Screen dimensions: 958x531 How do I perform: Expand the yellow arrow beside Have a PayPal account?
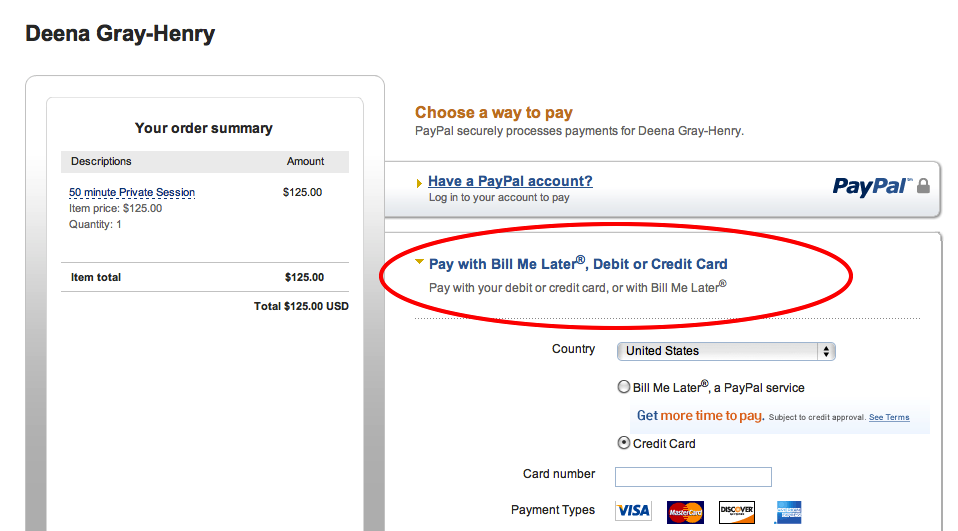(x=419, y=184)
